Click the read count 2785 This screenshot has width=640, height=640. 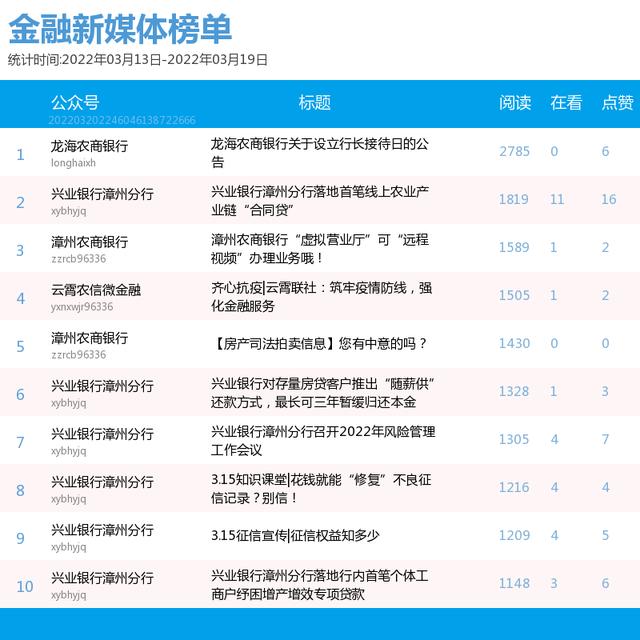pos(514,151)
